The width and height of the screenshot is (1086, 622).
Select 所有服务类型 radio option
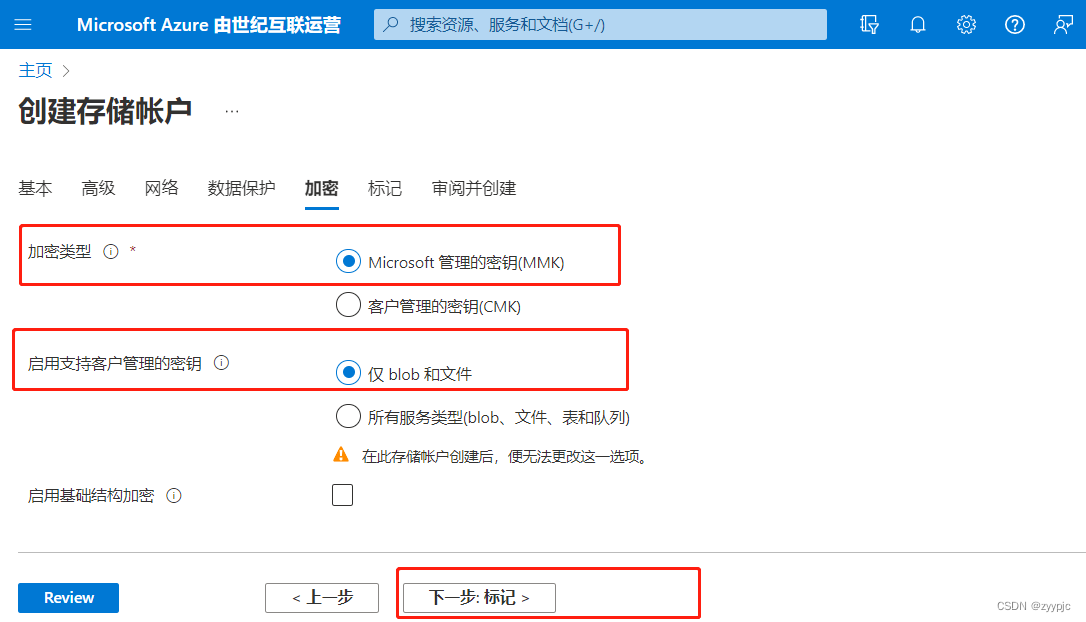pyautogui.click(x=348, y=416)
